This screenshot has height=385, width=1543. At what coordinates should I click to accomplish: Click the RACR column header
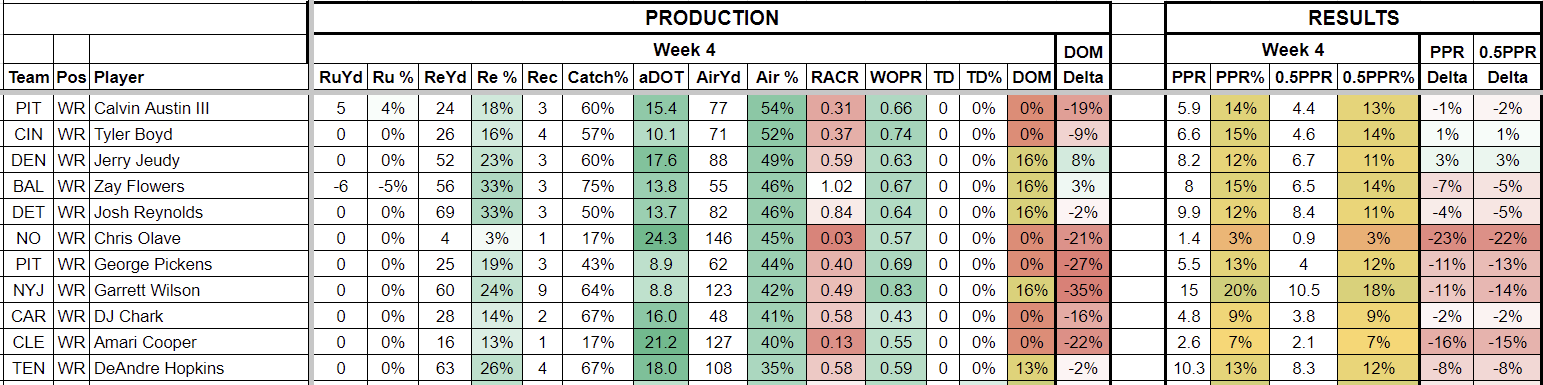click(836, 77)
